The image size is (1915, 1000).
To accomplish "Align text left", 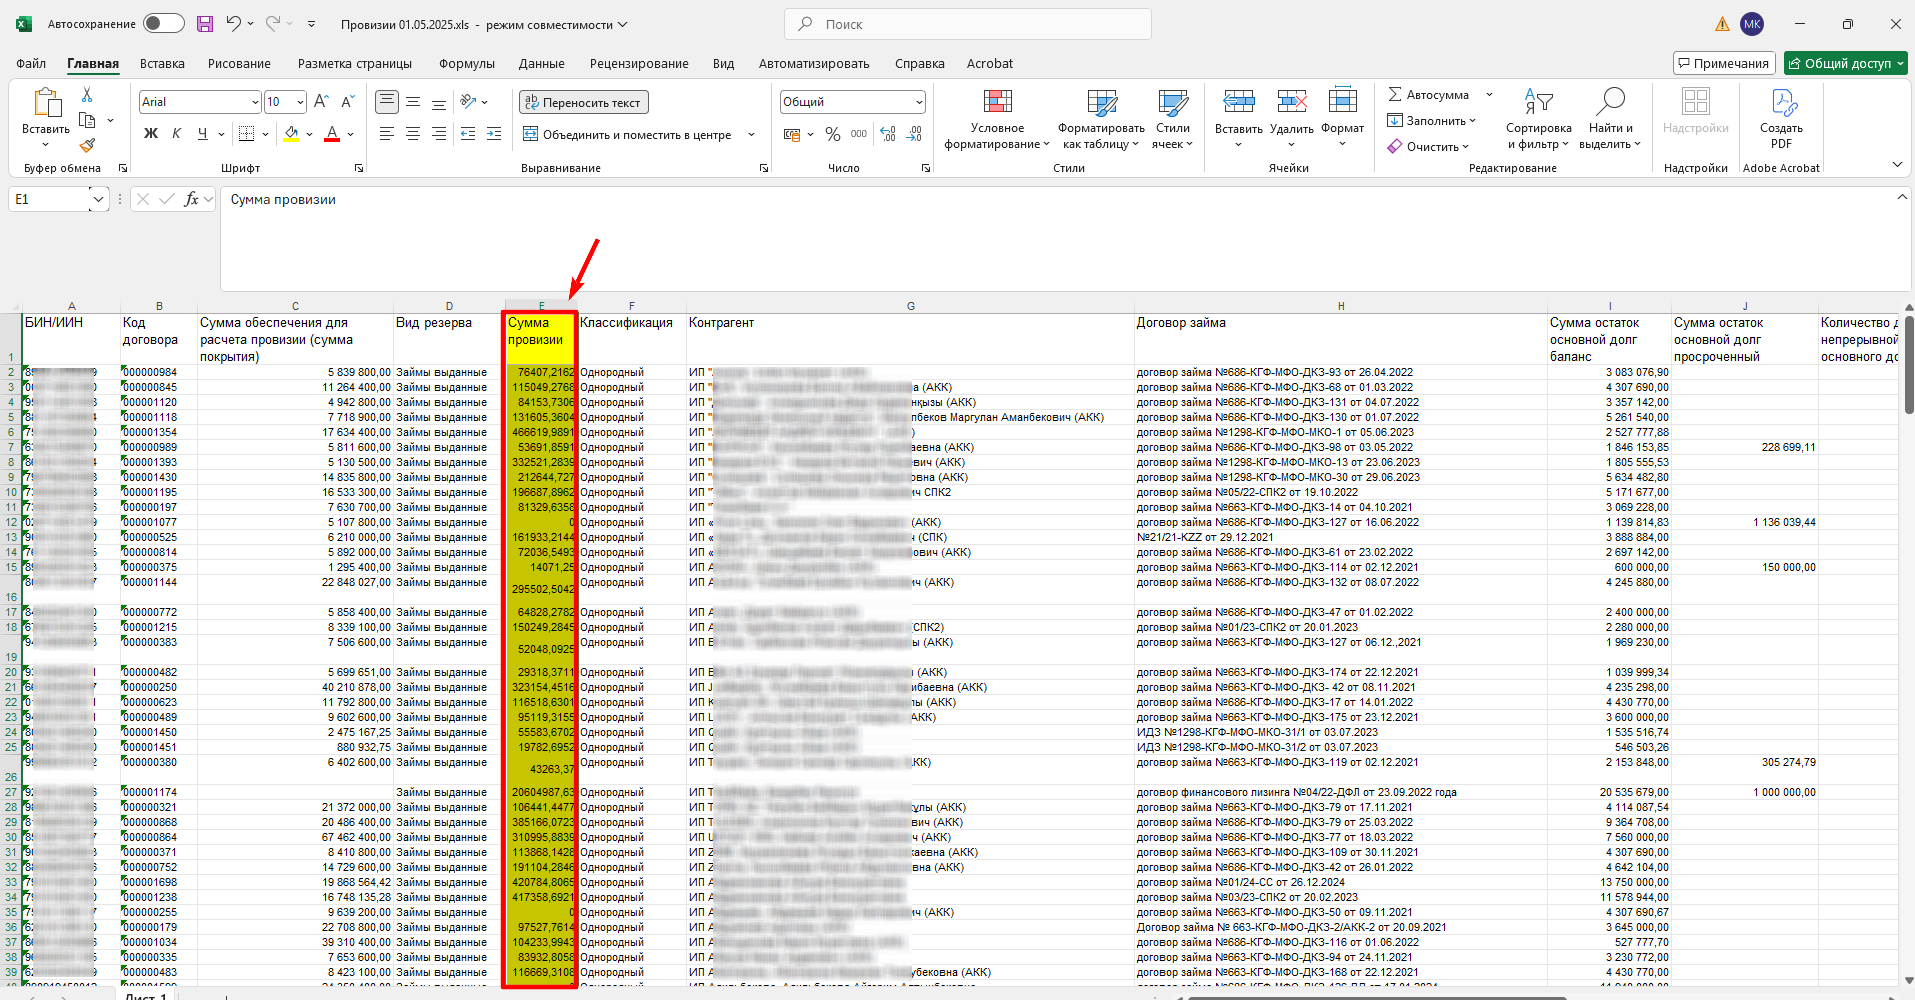I will 387,134.
